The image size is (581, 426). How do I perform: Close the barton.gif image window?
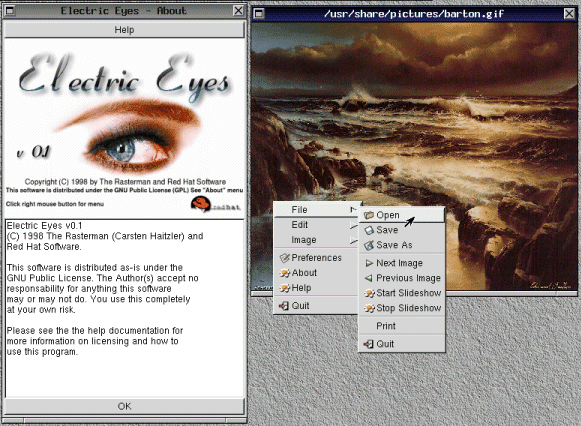coord(569,14)
